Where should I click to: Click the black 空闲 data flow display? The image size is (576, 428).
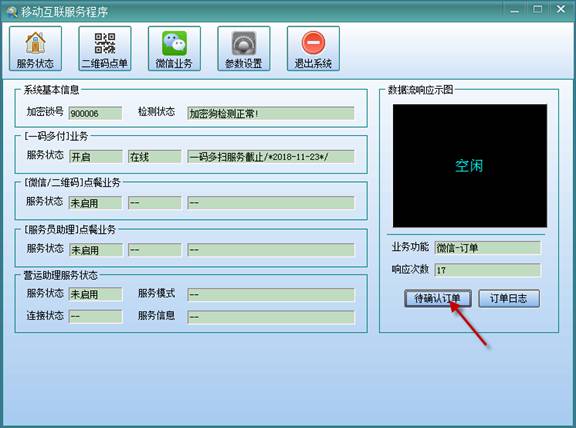pos(469,166)
